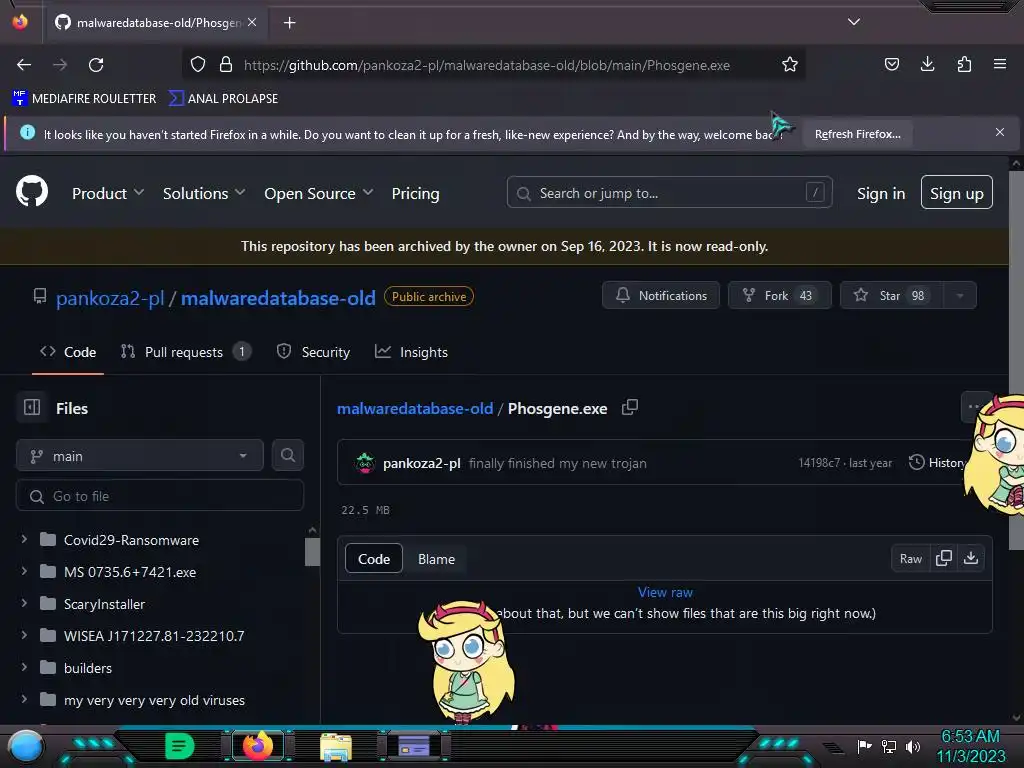Star the repository

[x=891, y=295]
